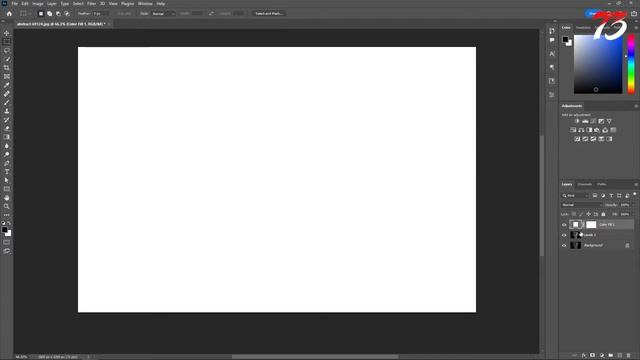Image resolution: width=640 pixels, height=360 pixels.
Task: Select the Pen tool
Action: pyautogui.click(x=7, y=163)
